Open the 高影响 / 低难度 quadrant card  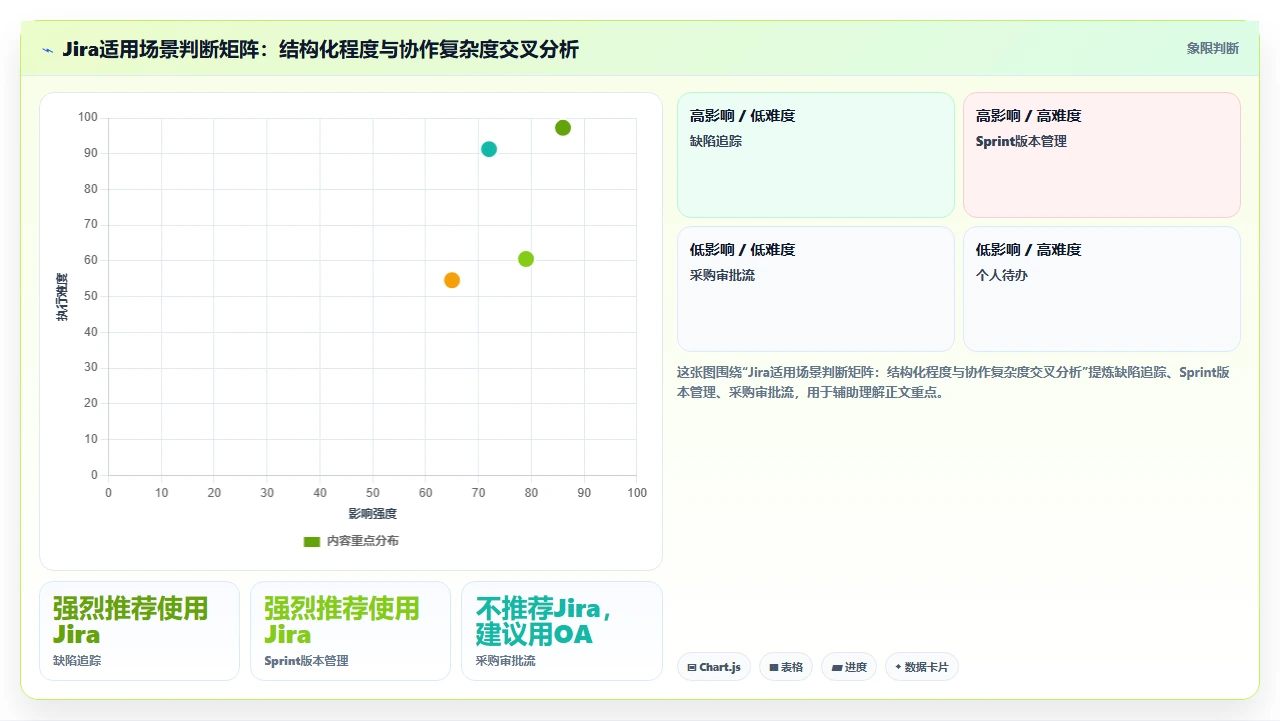[816, 155]
